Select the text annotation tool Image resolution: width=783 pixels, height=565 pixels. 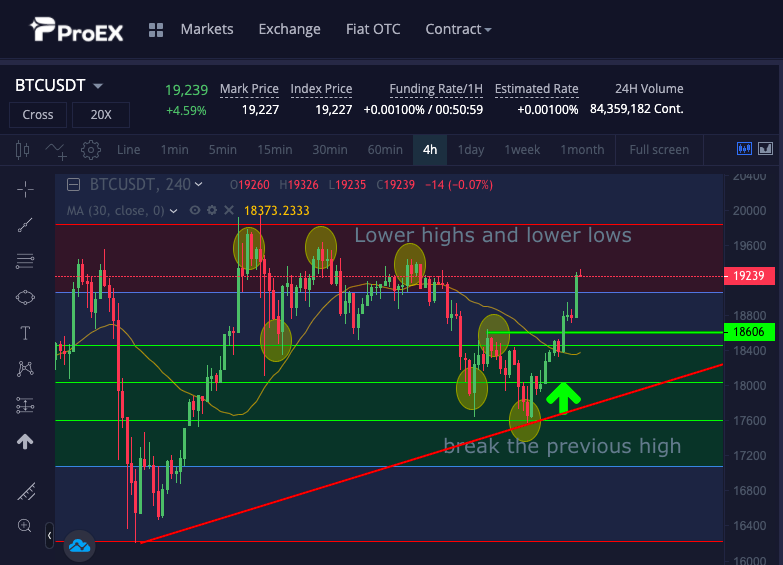25,333
